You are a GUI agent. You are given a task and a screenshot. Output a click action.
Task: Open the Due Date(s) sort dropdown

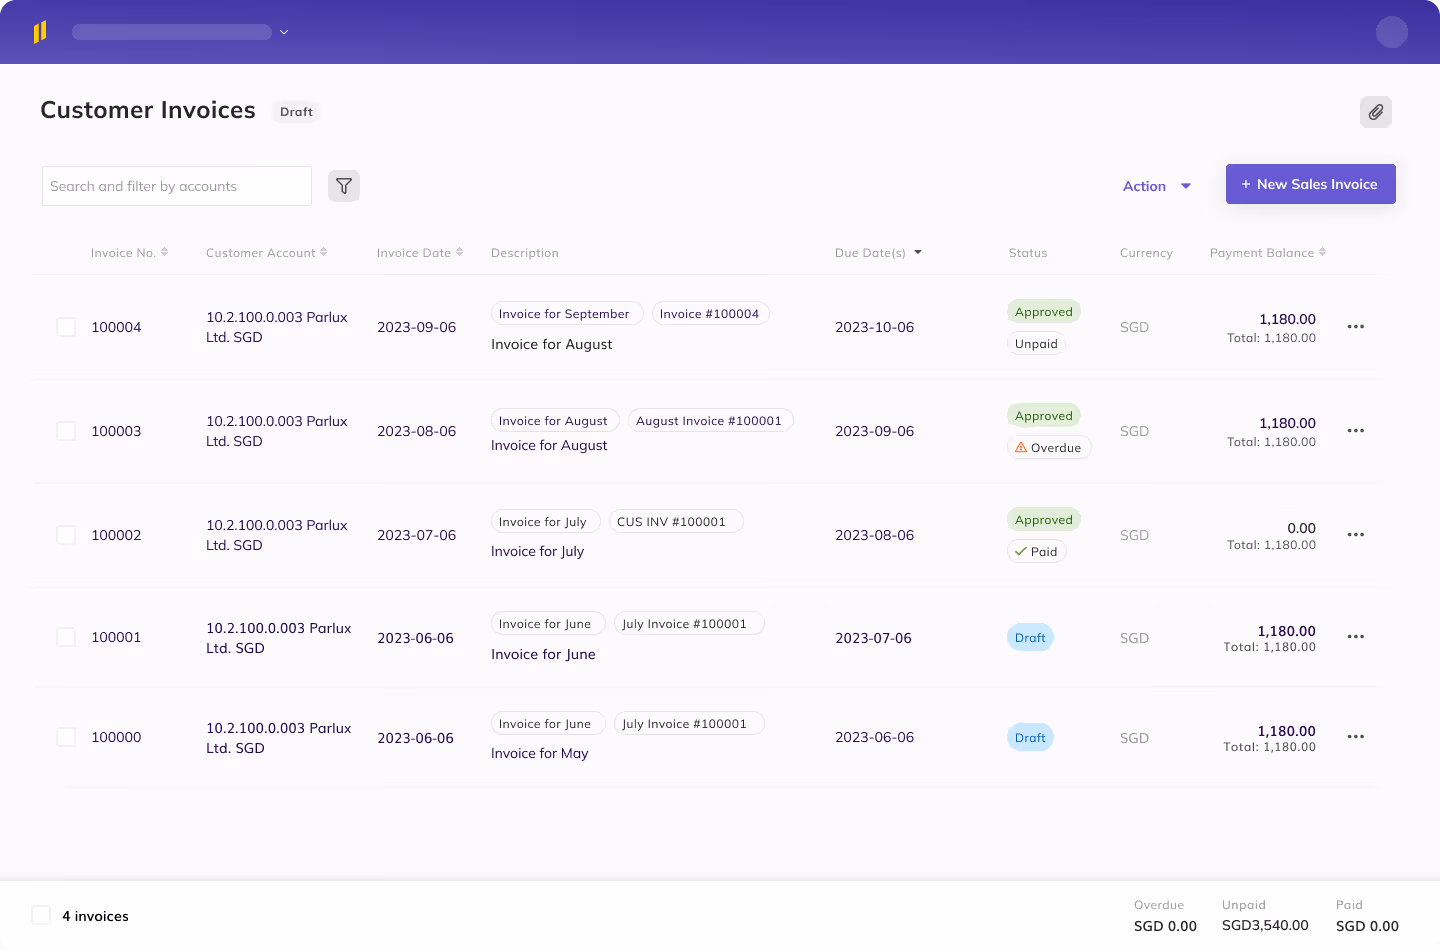pos(917,252)
